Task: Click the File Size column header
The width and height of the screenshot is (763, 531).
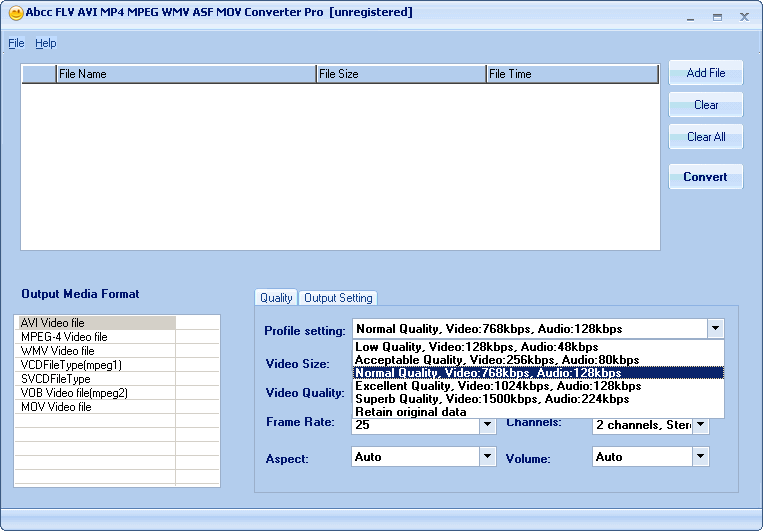Action: point(400,74)
